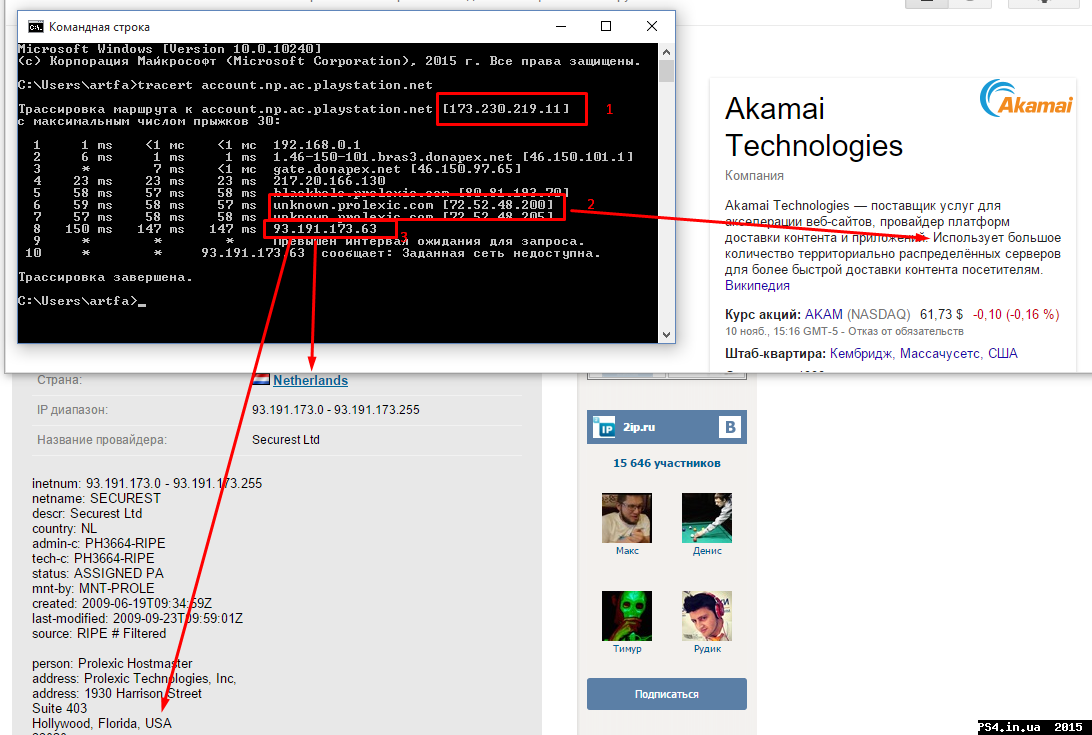Open the AKAM stock ticker link
The width and height of the screenshot is (1092, 735).
[823, 314]
